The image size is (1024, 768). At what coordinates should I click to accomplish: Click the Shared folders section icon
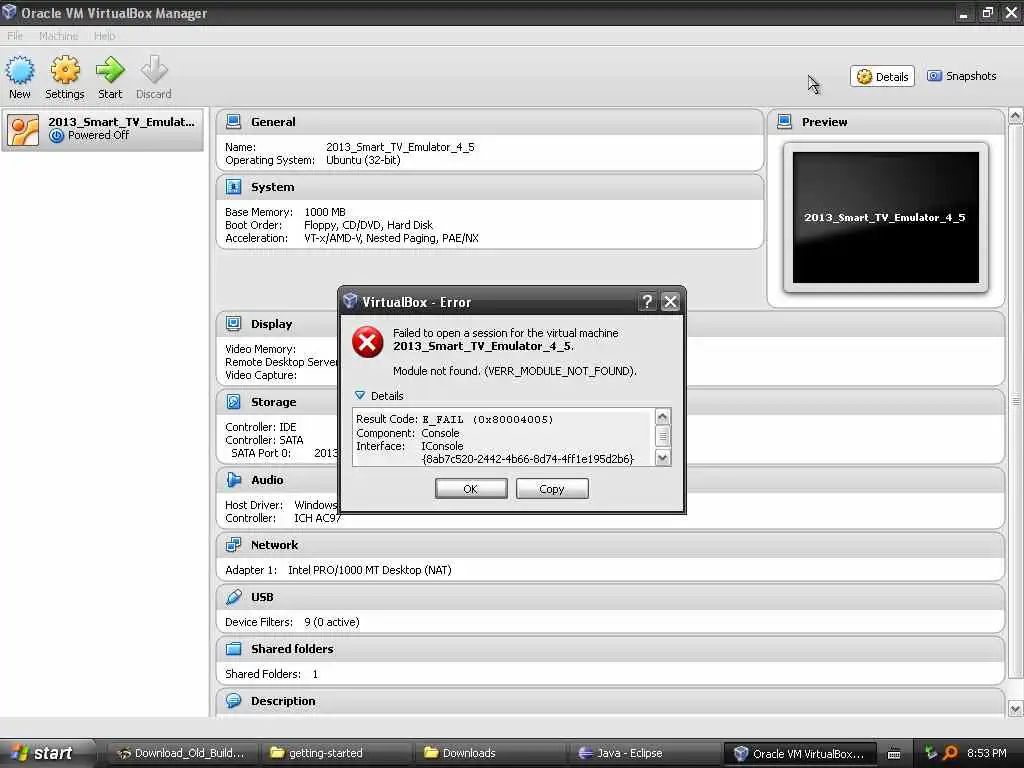[x=233, y=648]
